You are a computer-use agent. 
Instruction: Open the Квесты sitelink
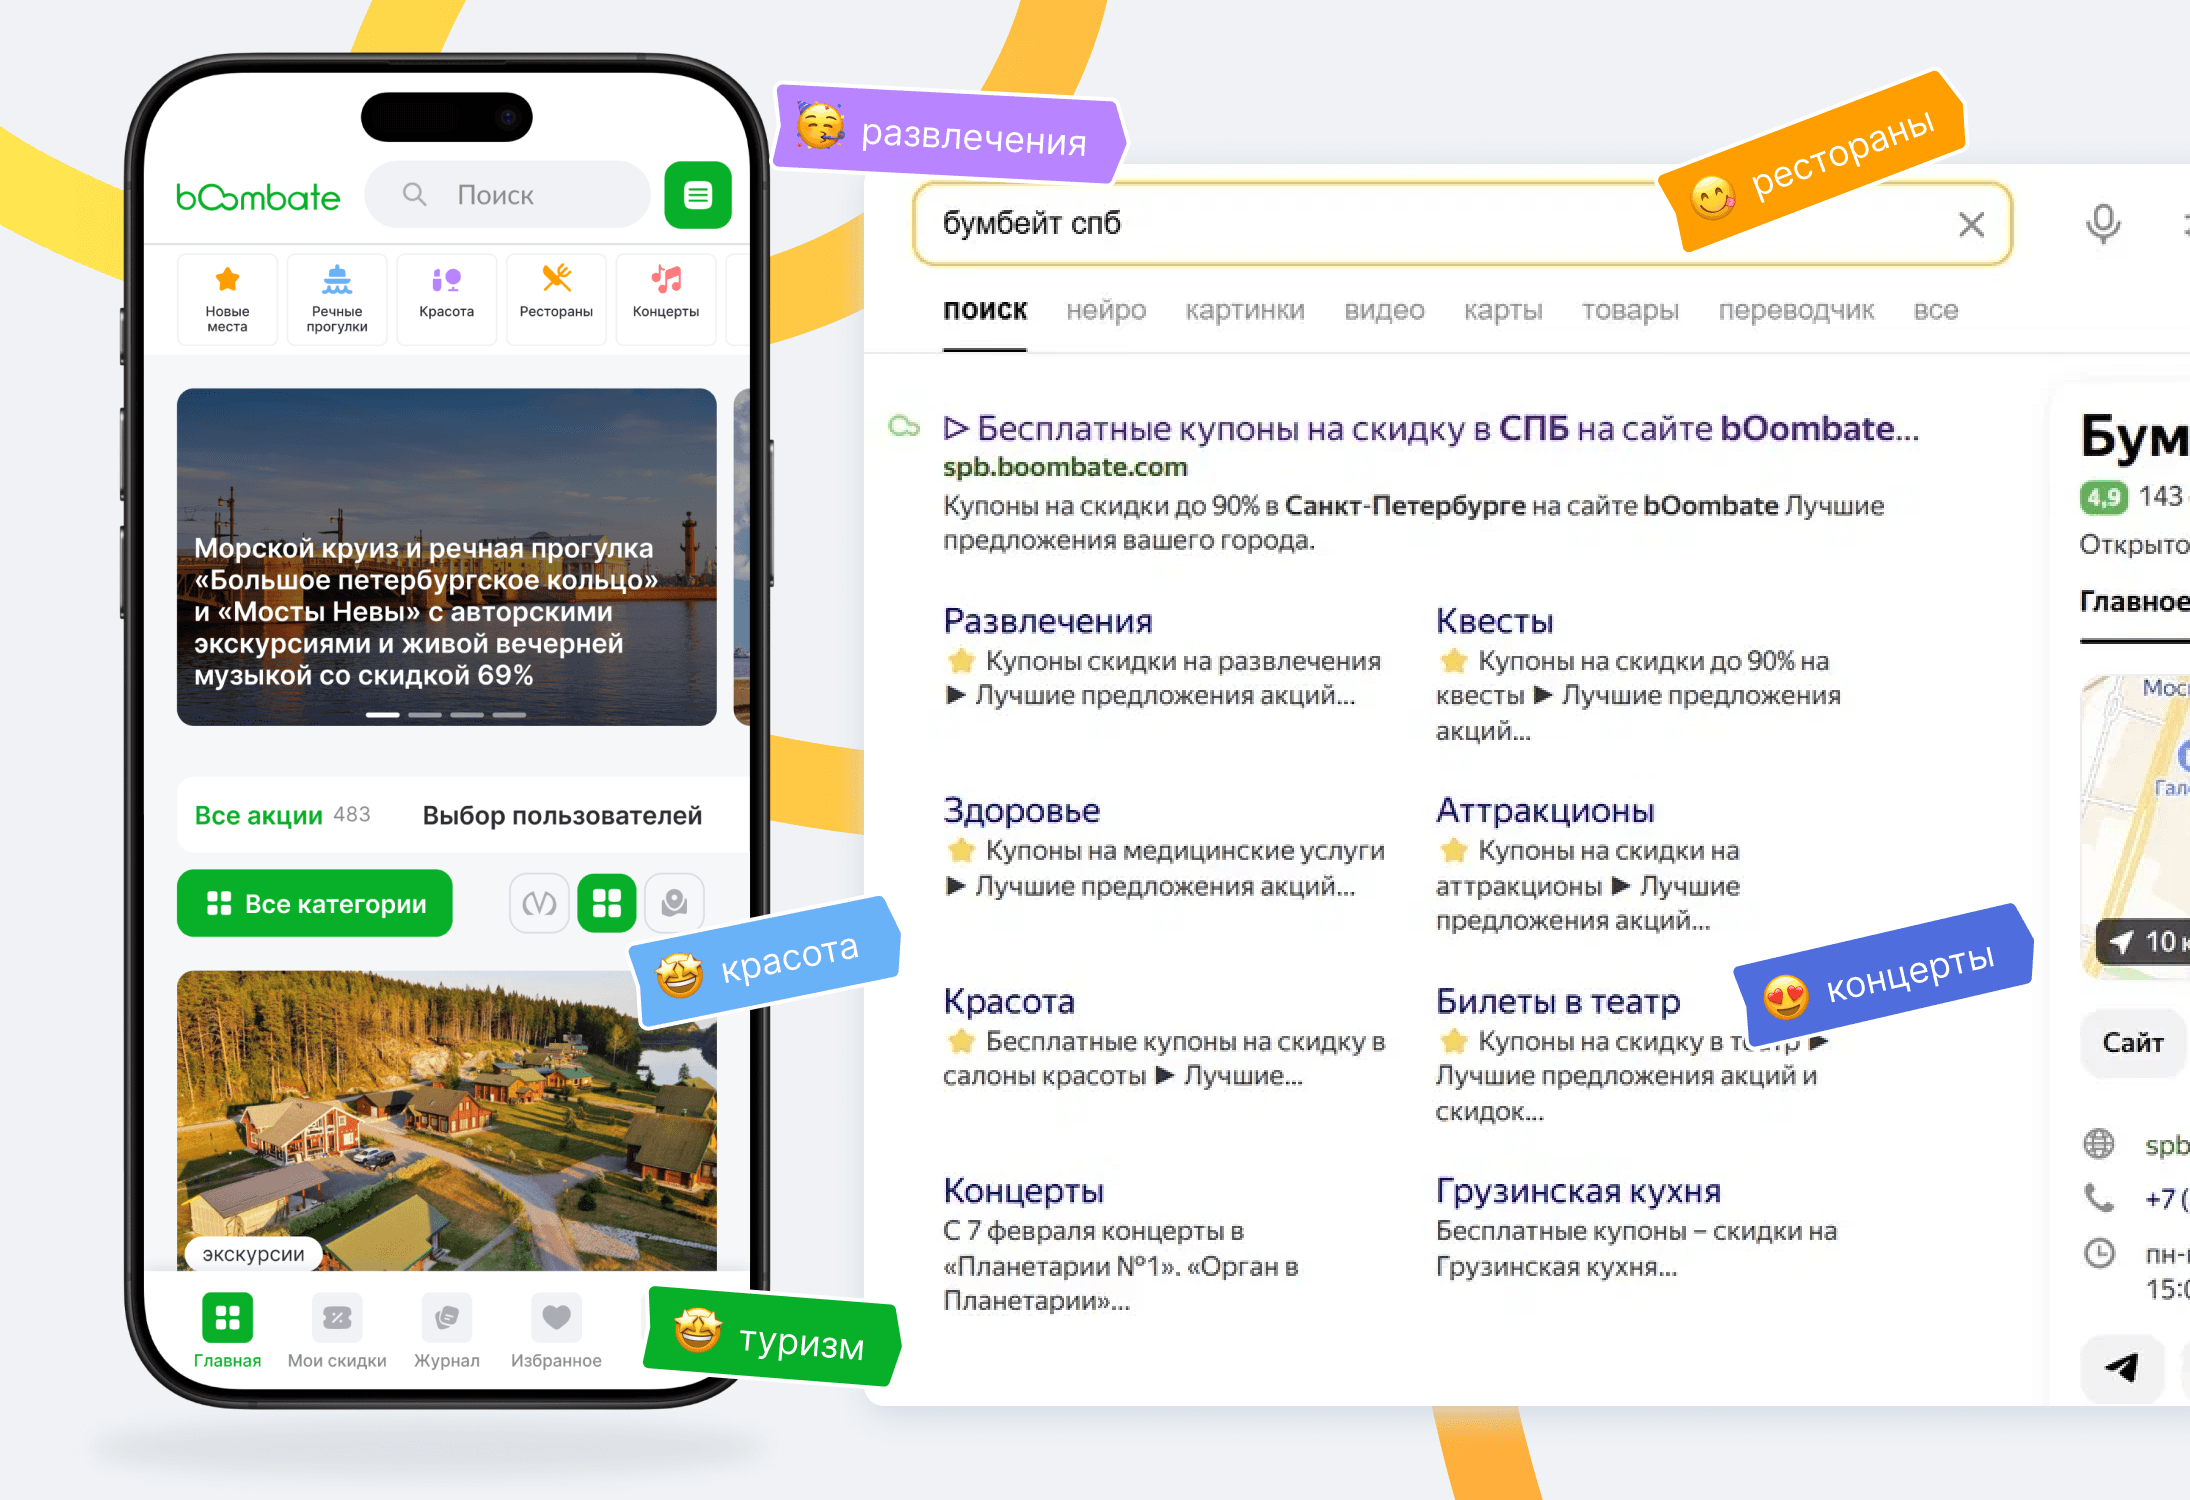tap(1494, 621)
